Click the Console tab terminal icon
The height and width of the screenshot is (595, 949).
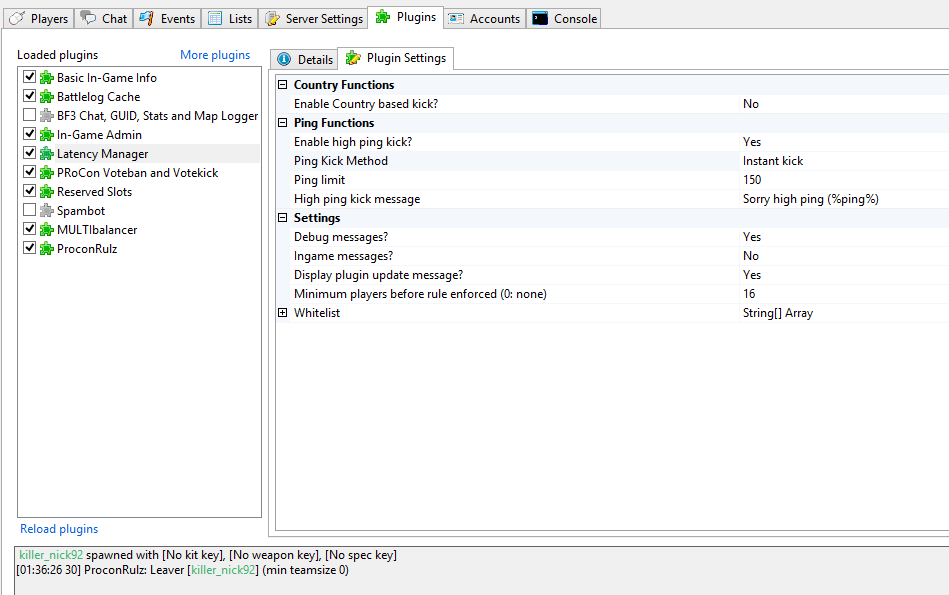click(540, 18)
